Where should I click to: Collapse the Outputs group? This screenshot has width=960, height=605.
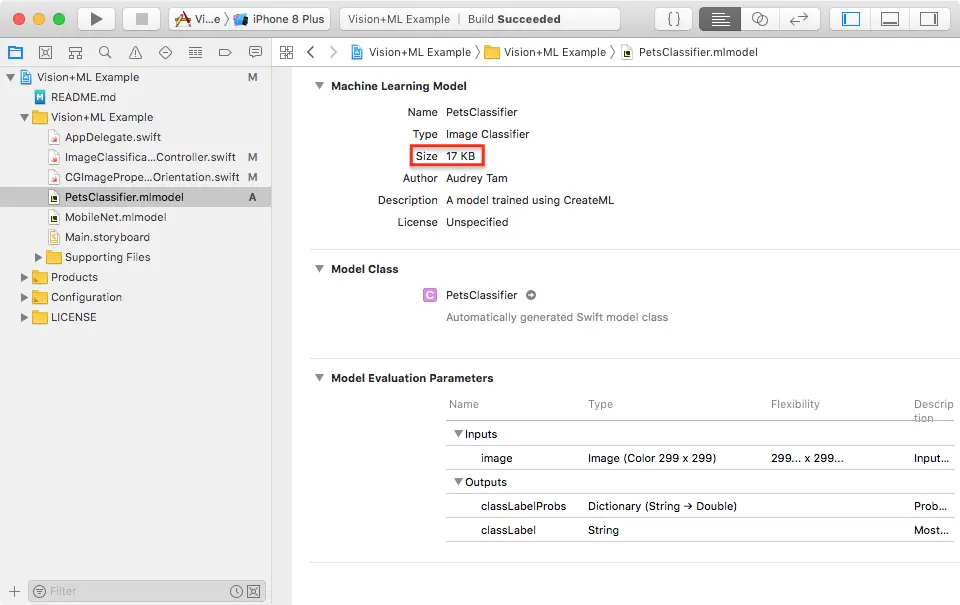click(458, 482)
